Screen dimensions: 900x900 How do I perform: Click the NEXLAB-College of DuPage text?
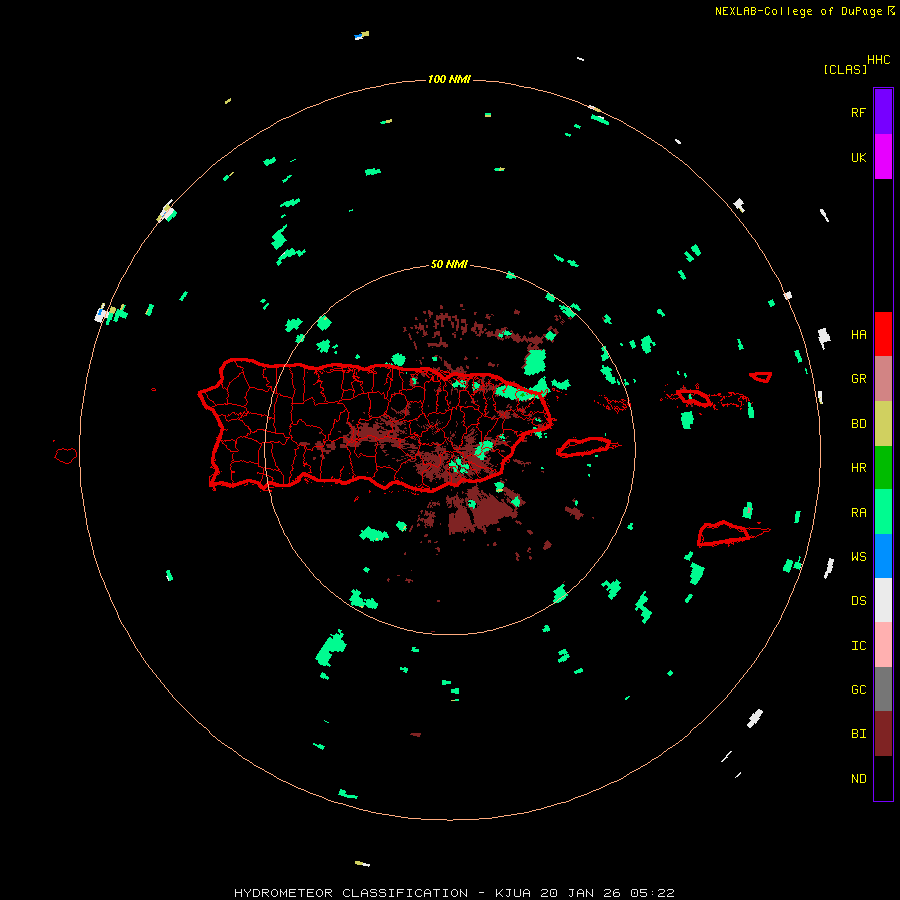(x=800, y=11)
